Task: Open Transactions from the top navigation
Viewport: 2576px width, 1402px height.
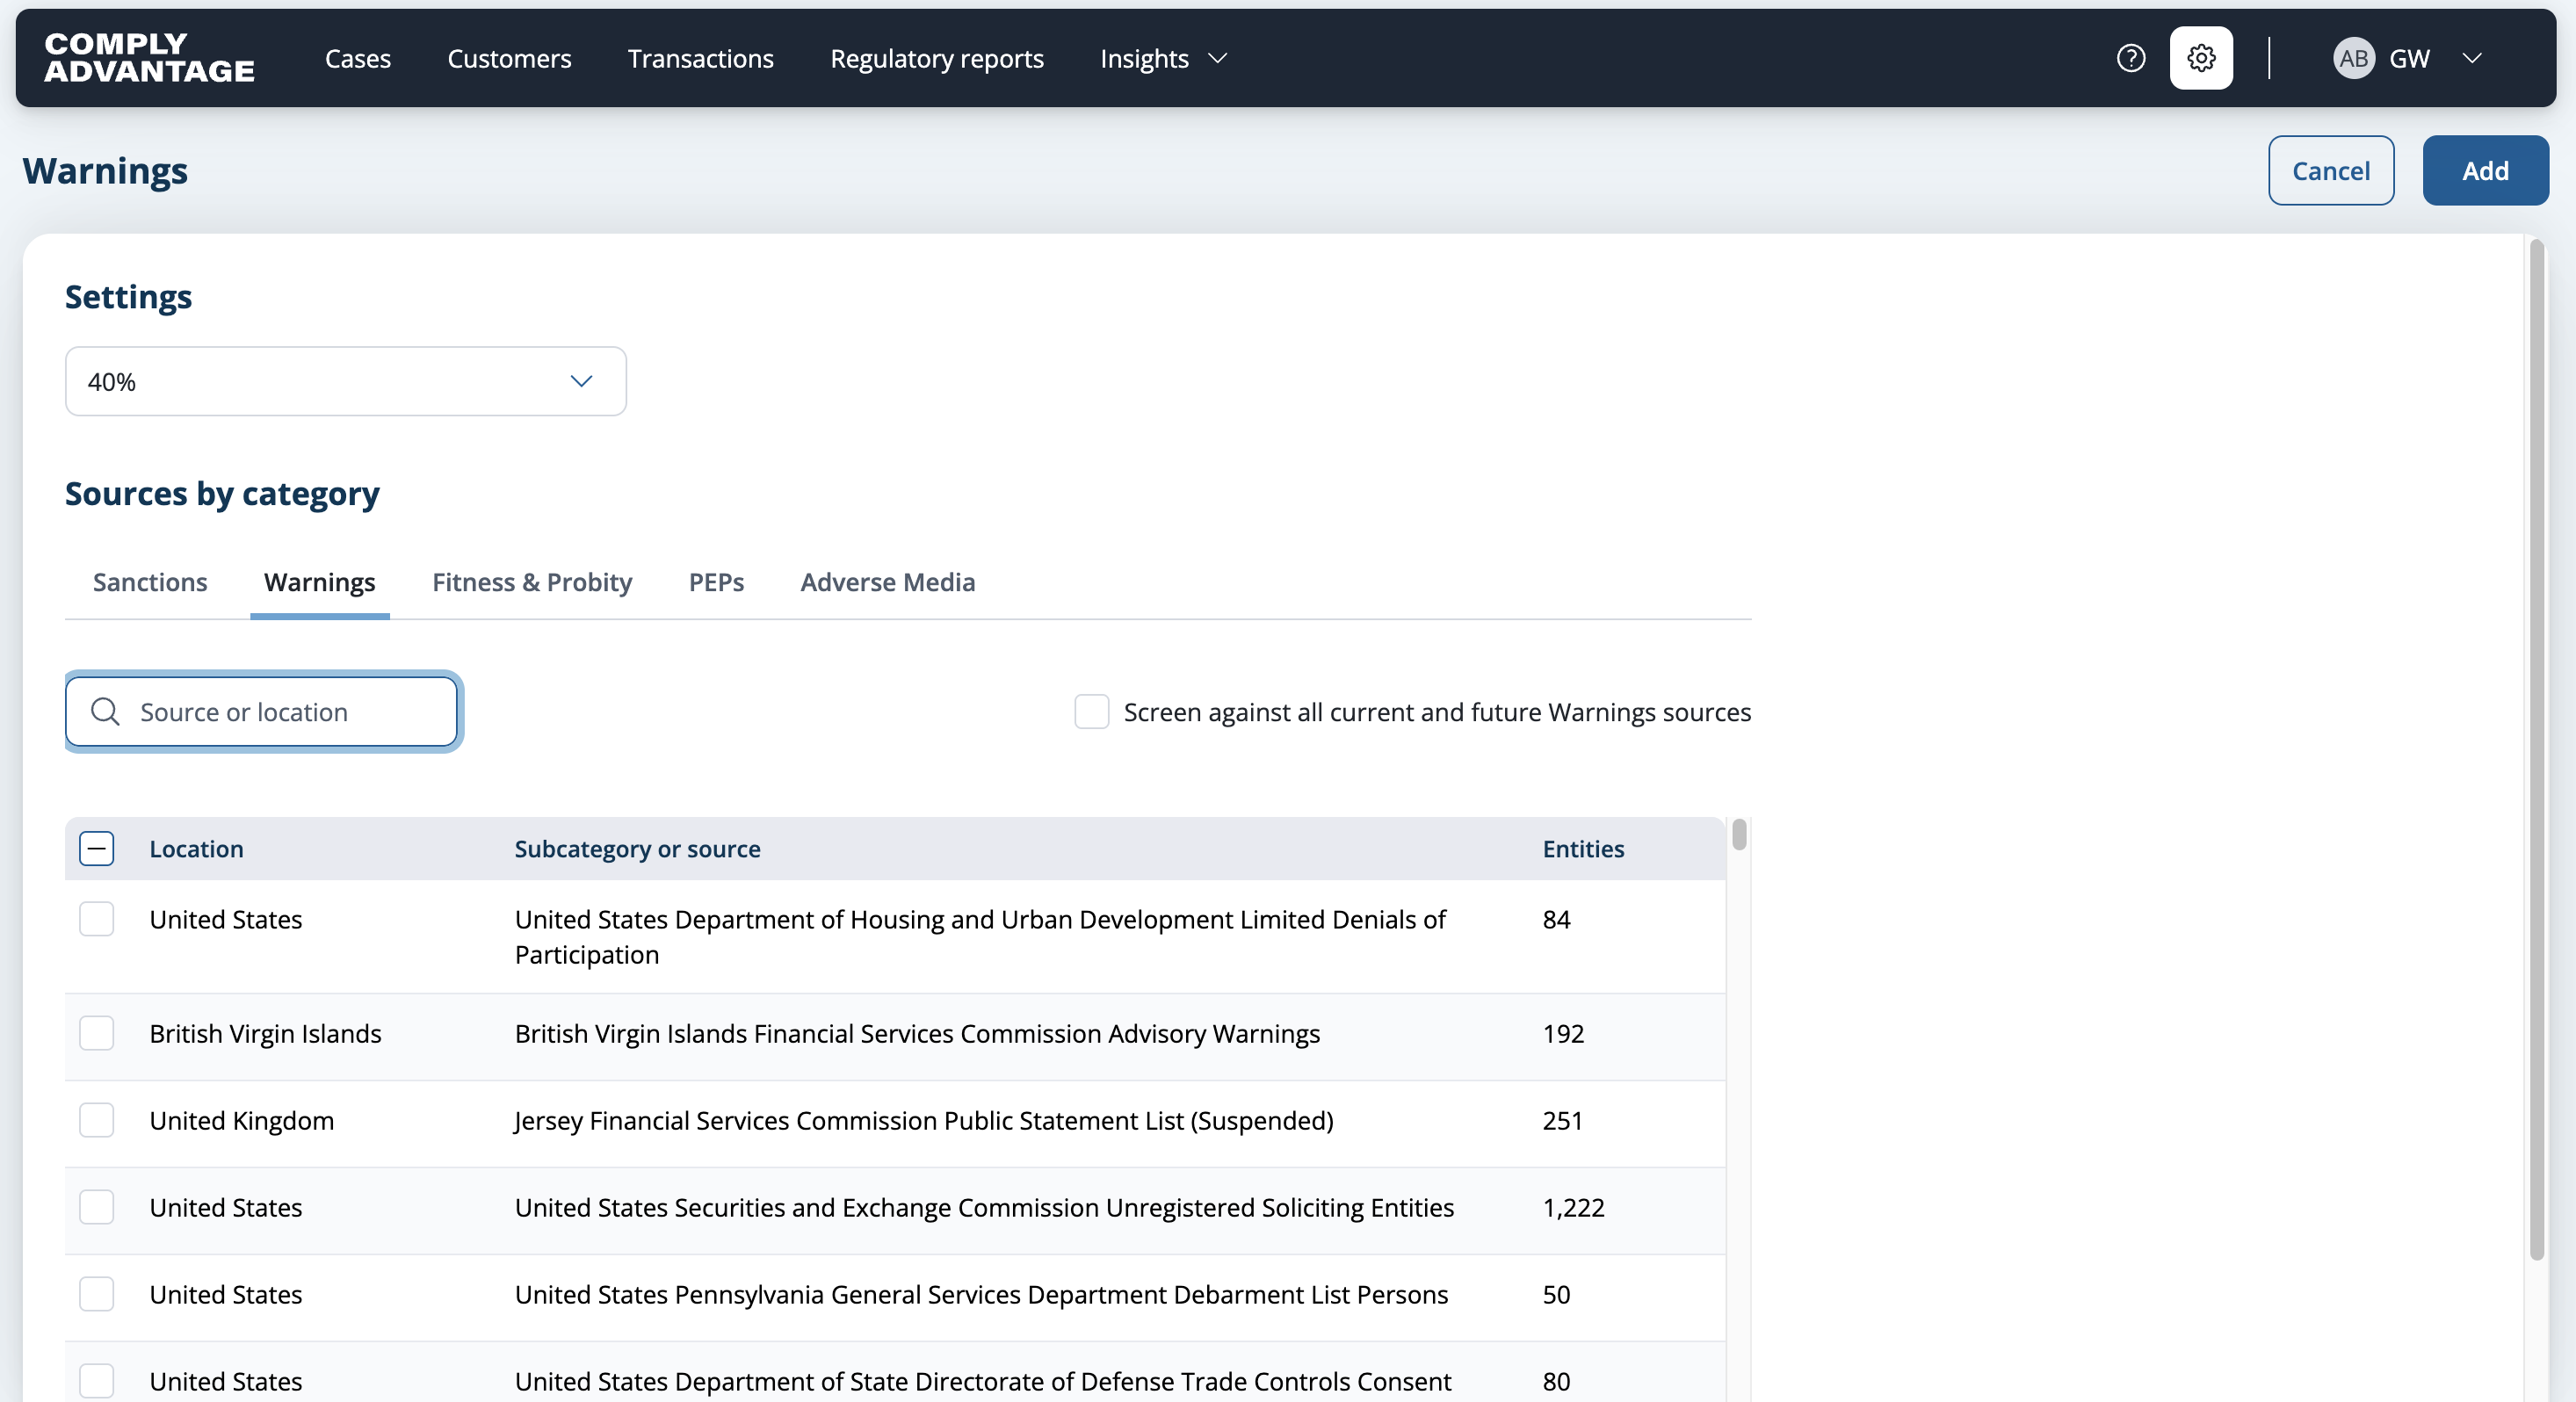Action: point(700,58)
